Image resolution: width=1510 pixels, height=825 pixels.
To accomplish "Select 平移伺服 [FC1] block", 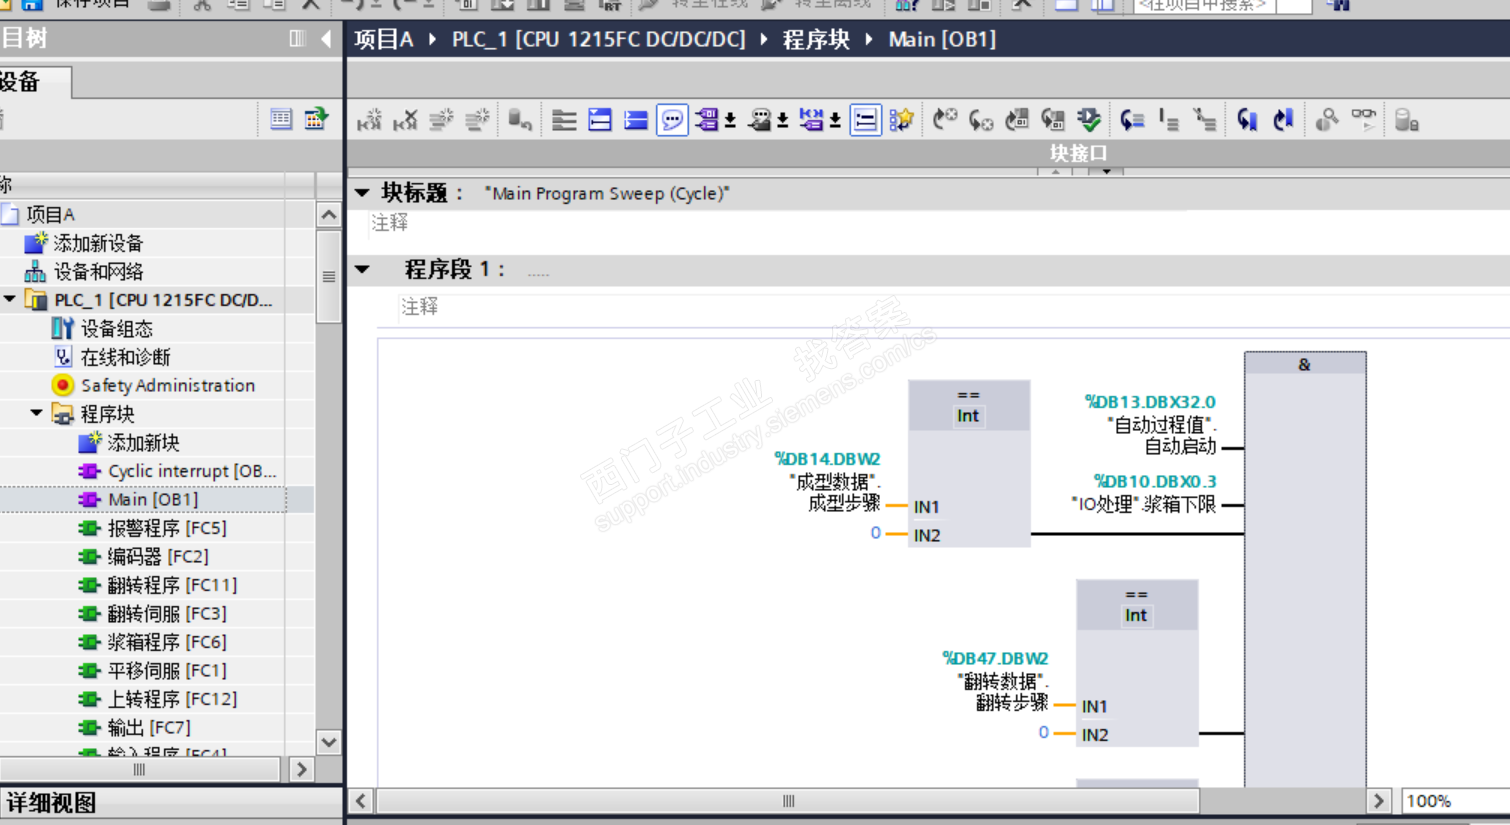I will 167,670.
